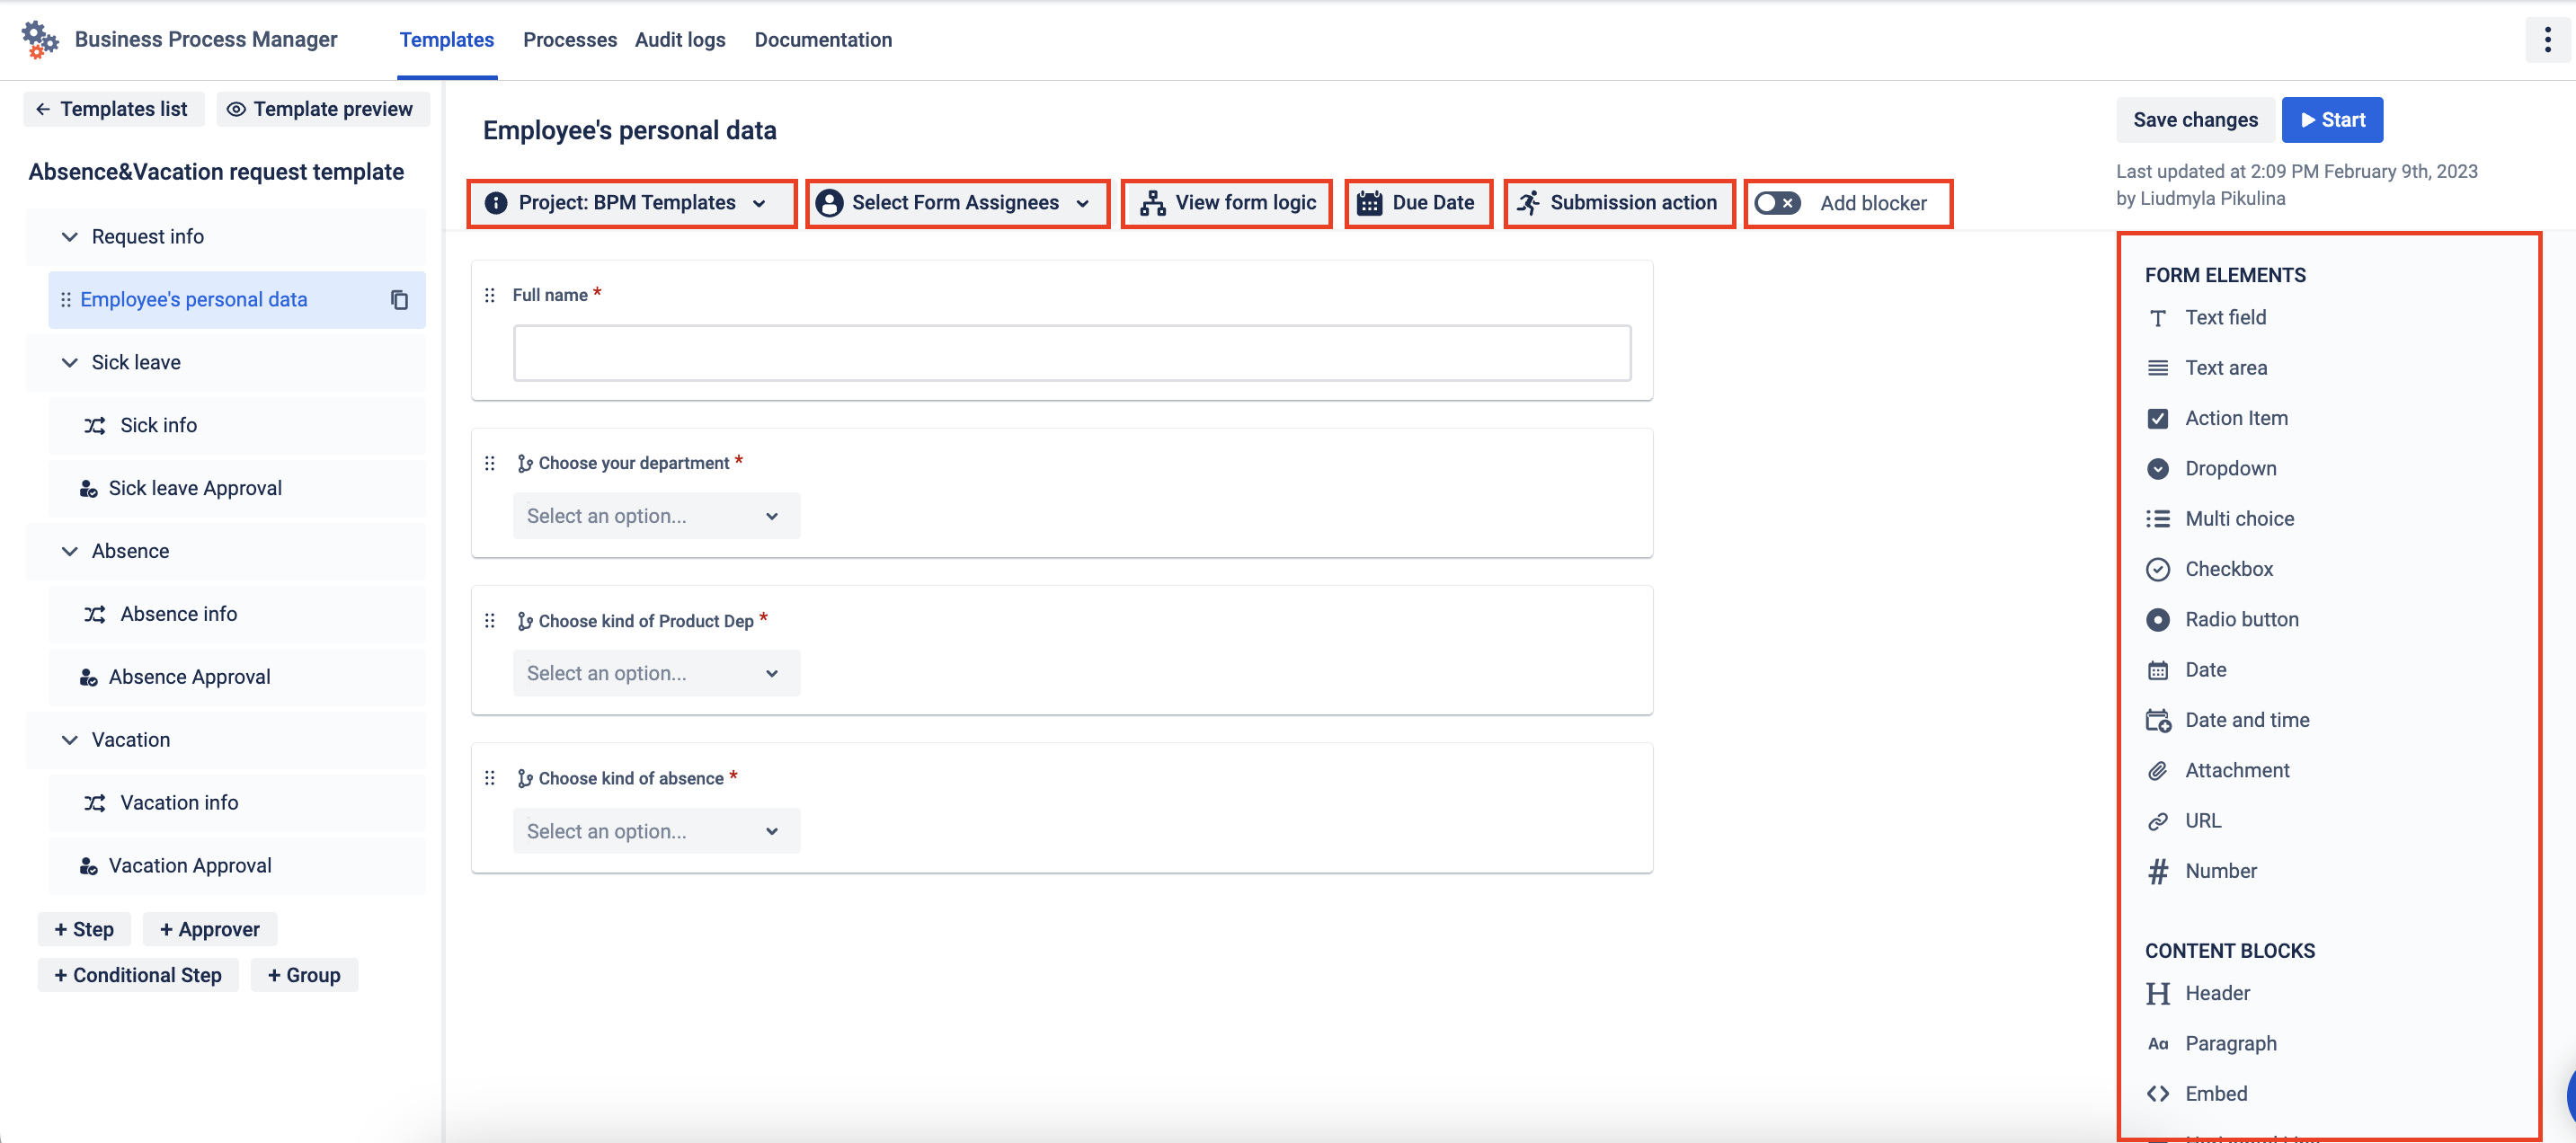Open the Choose your department dropdown
This screenshot has height=1143, width=2576.
pos(656,516)
